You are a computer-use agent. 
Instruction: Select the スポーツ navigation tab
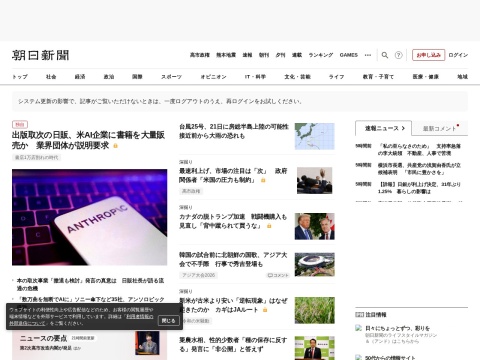pyautogui.click(x=171, y=77)
